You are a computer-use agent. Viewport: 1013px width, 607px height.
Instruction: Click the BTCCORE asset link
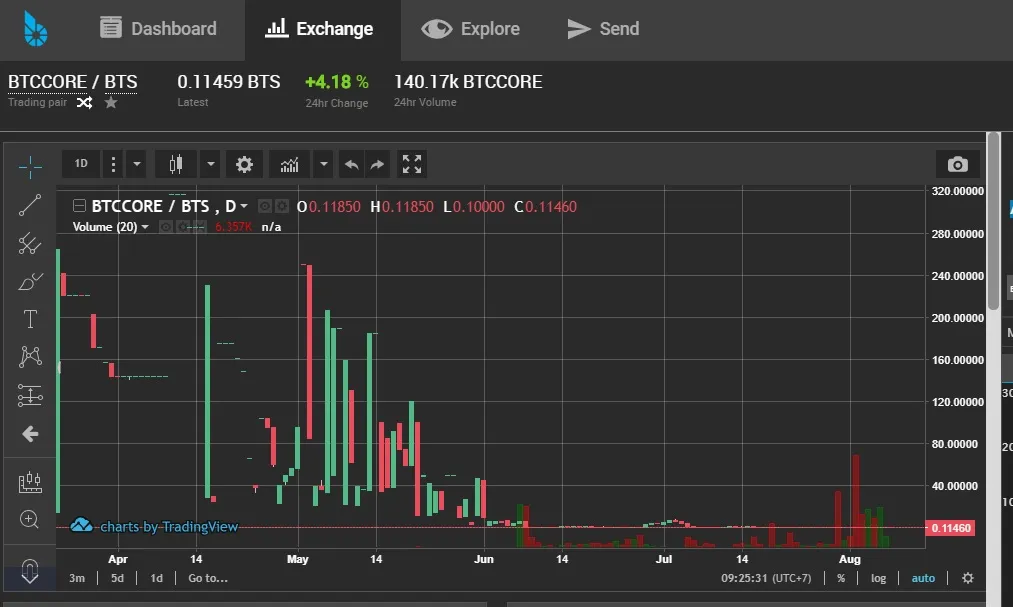click(47, 82)
